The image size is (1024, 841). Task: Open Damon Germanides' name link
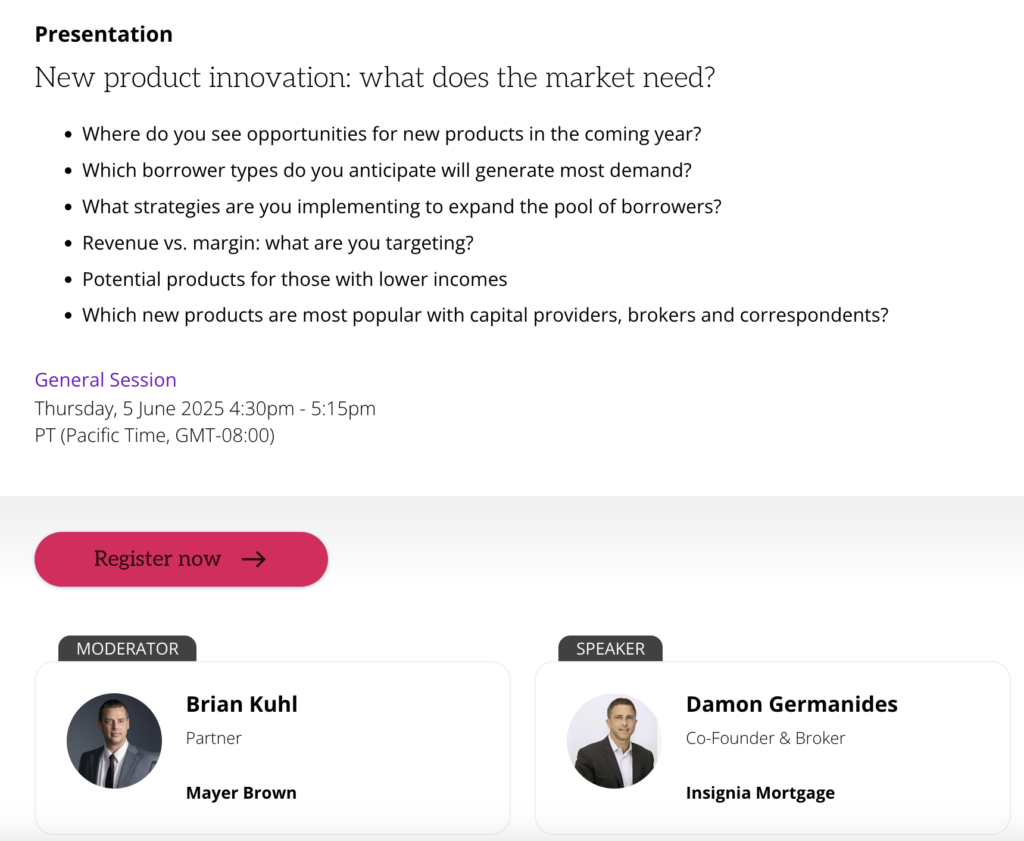pyautogui.click(x=792, y=705)
